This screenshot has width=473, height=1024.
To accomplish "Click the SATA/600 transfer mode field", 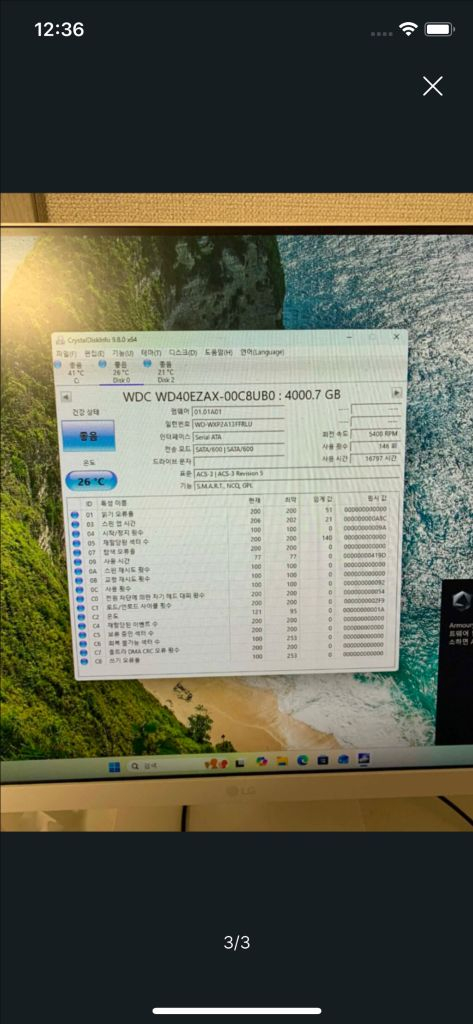I will 238,449.
